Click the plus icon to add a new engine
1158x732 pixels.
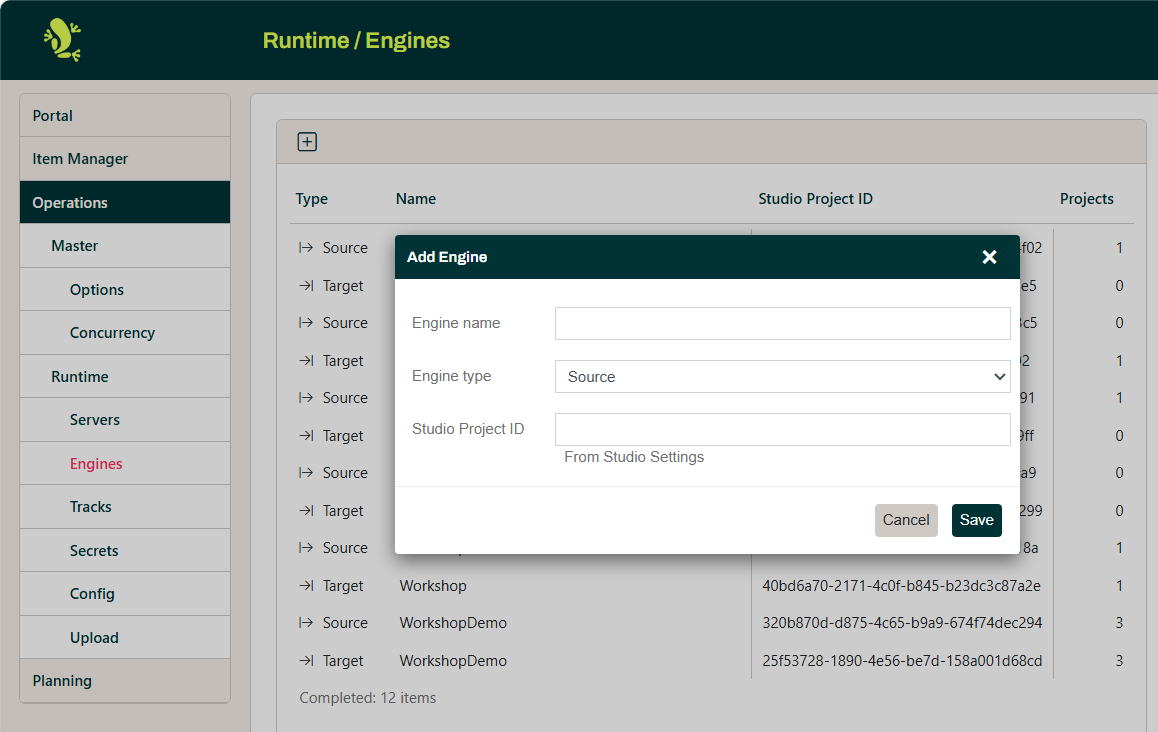(x=307, y=141)
